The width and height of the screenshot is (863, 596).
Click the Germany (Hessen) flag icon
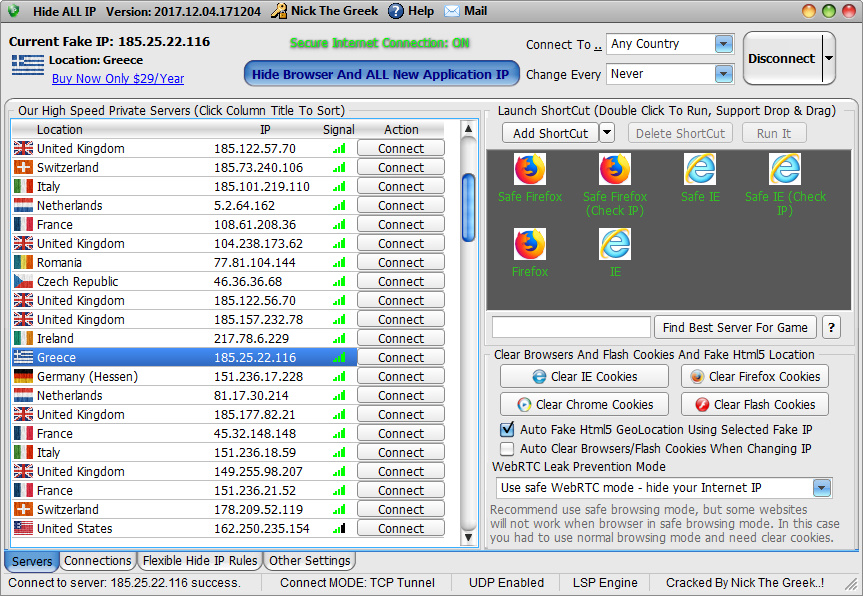[23, 376]
